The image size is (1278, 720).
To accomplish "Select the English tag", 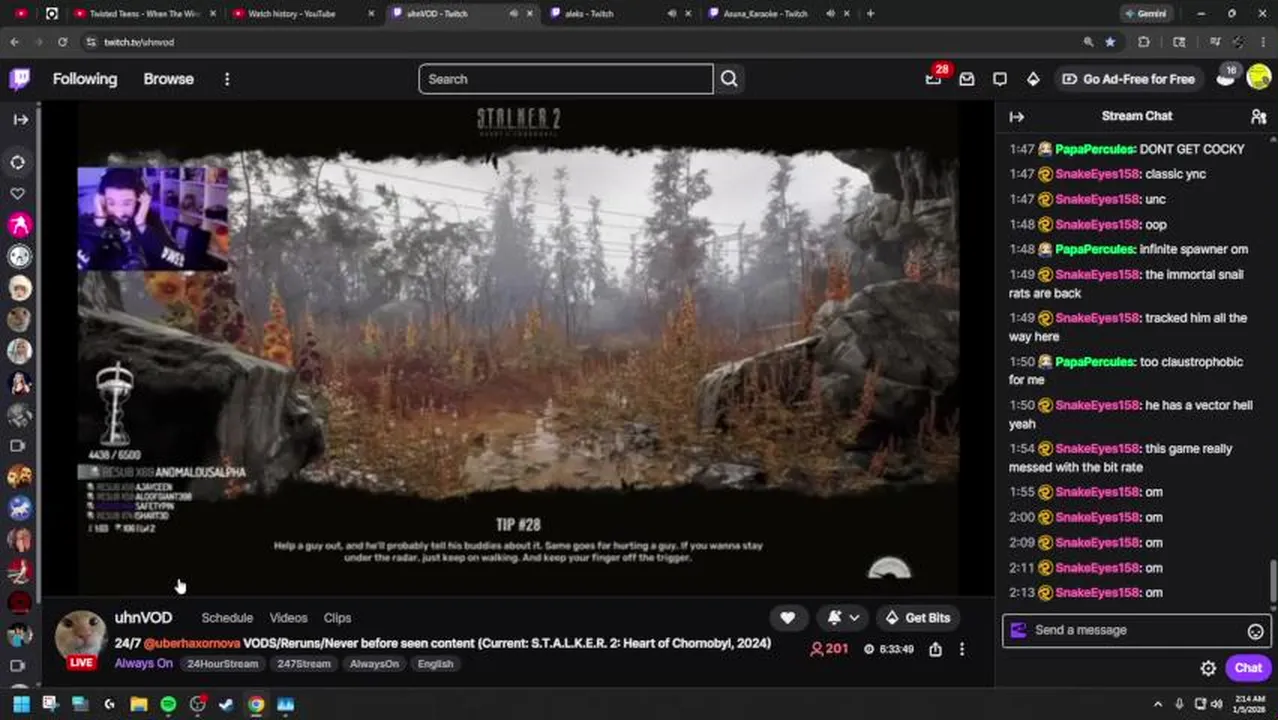I will click(x=435, y=664).
